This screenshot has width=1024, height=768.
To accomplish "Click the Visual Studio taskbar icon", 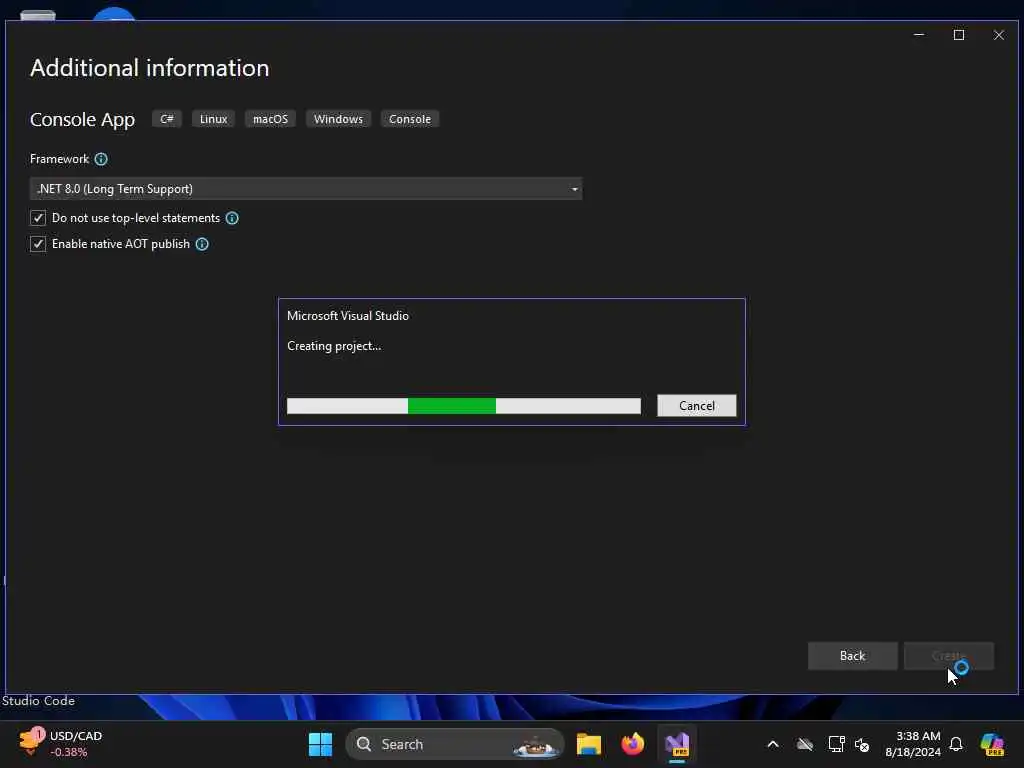I will tap(677, 744).
